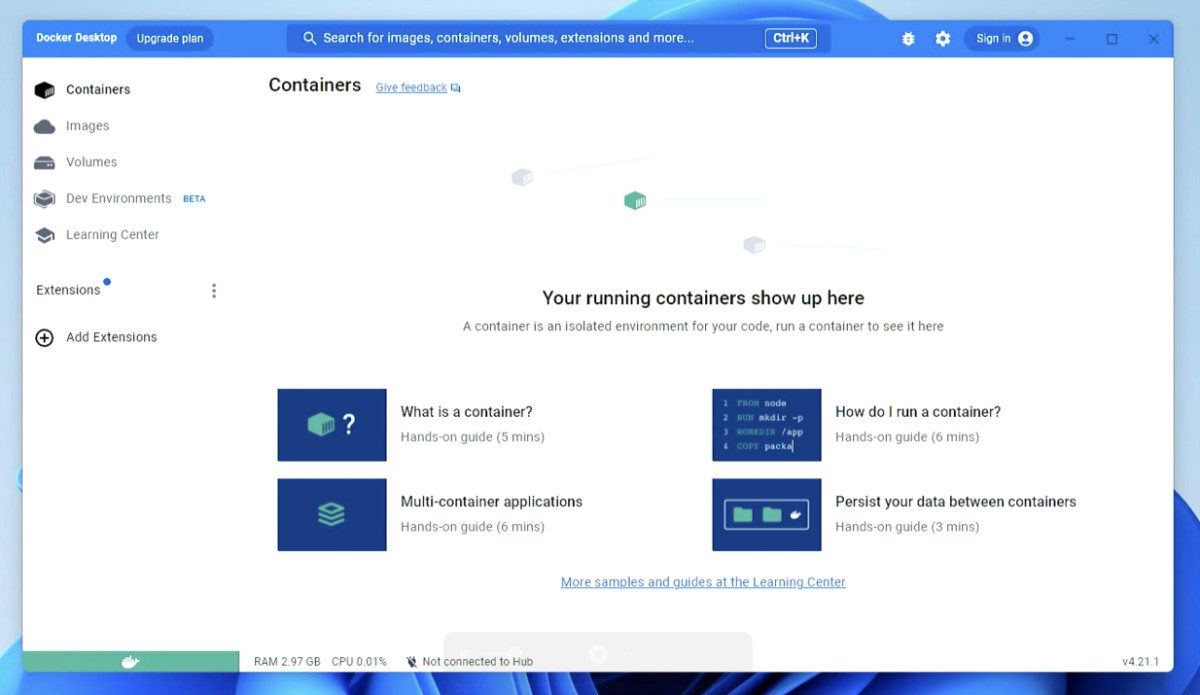Click the 'What is a container?' thumbnail

(x=332, y=425)
